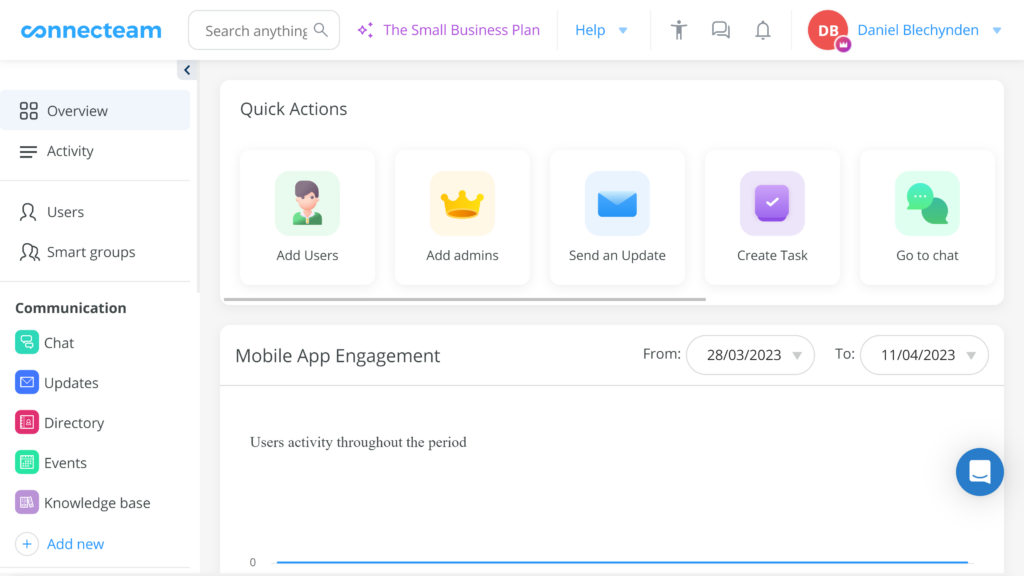Open the notifications bell
This screenshot has height=576, width=1024.
[763, 30]
